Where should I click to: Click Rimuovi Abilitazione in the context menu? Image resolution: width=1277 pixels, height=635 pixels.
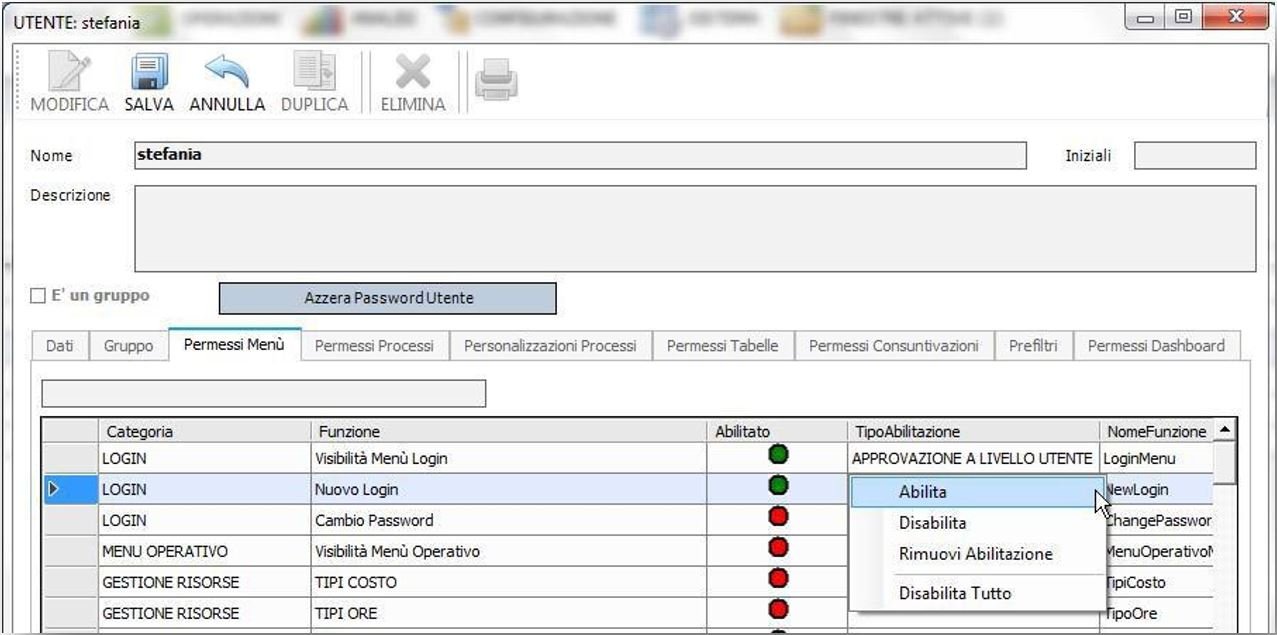977,555
